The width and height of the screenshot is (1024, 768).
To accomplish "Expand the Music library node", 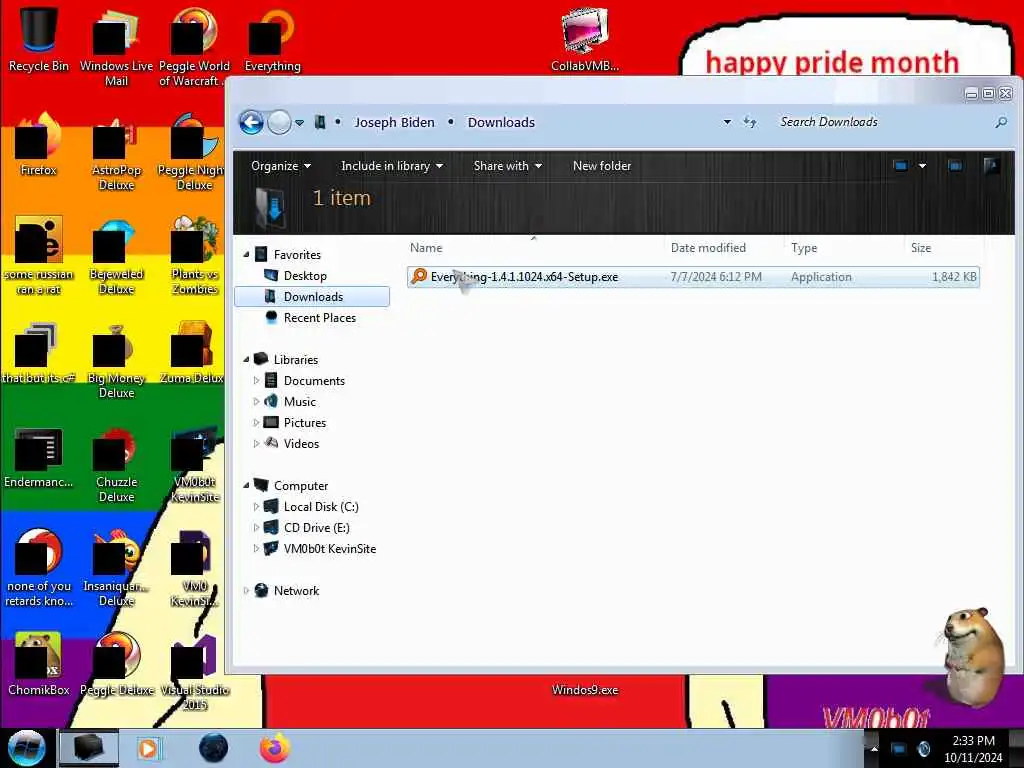I will pos(256,402).
